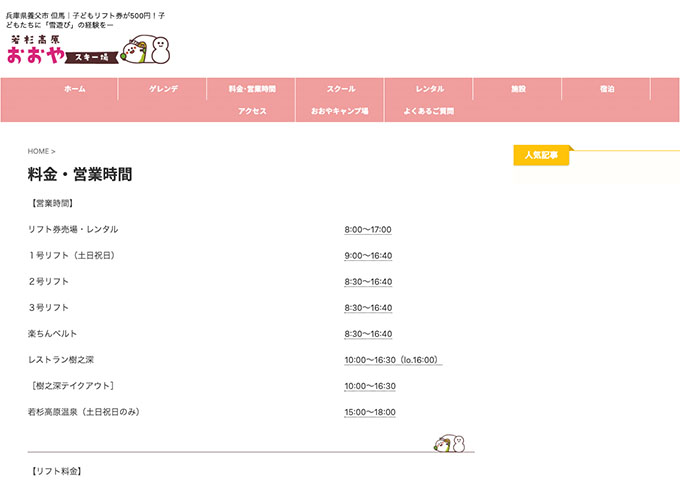680x480 pixels.
Task: Click the 料金・営業時間 page heading
Action: pyautogui.click(x=80, y=174)
